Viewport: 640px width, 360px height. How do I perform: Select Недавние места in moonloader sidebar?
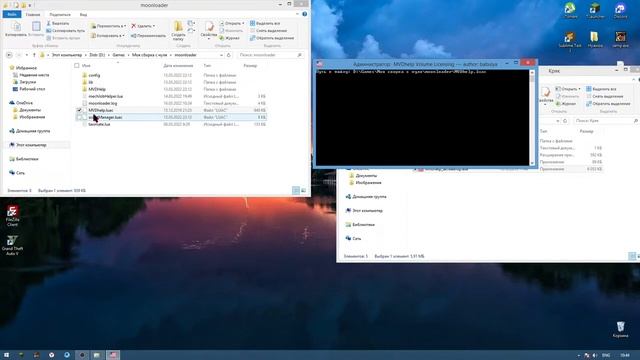[34, 75]
